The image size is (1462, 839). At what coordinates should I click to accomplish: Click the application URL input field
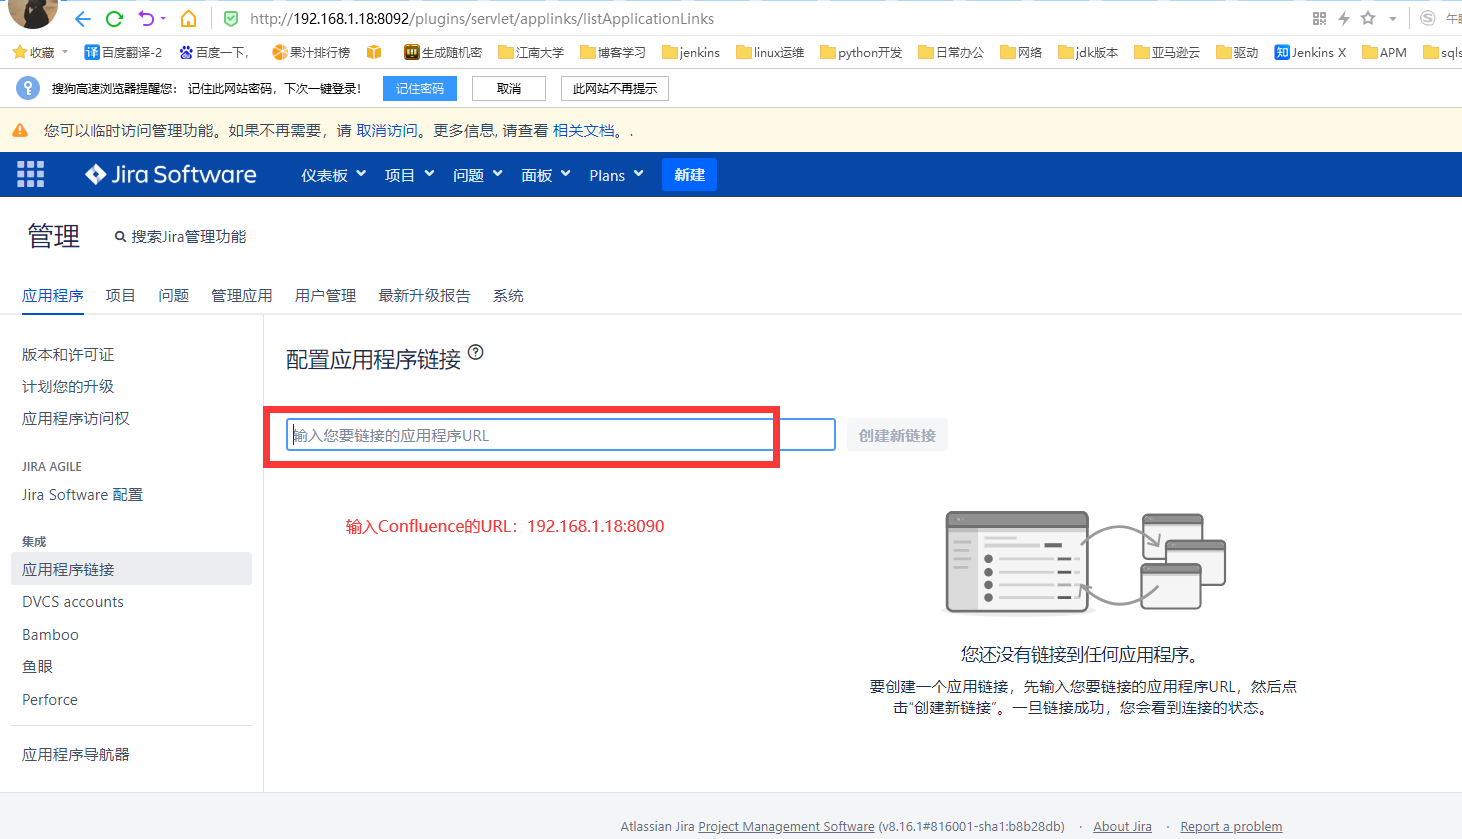(561, 435)
